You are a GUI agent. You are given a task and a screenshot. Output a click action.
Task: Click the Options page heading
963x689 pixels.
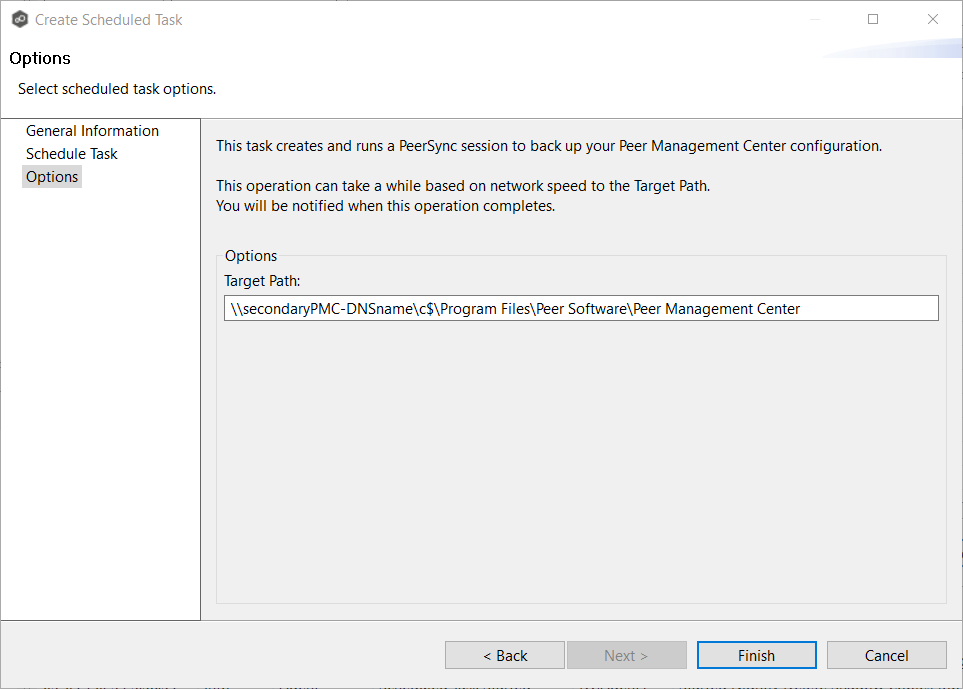pyautogui.click(x=39, y=58)
